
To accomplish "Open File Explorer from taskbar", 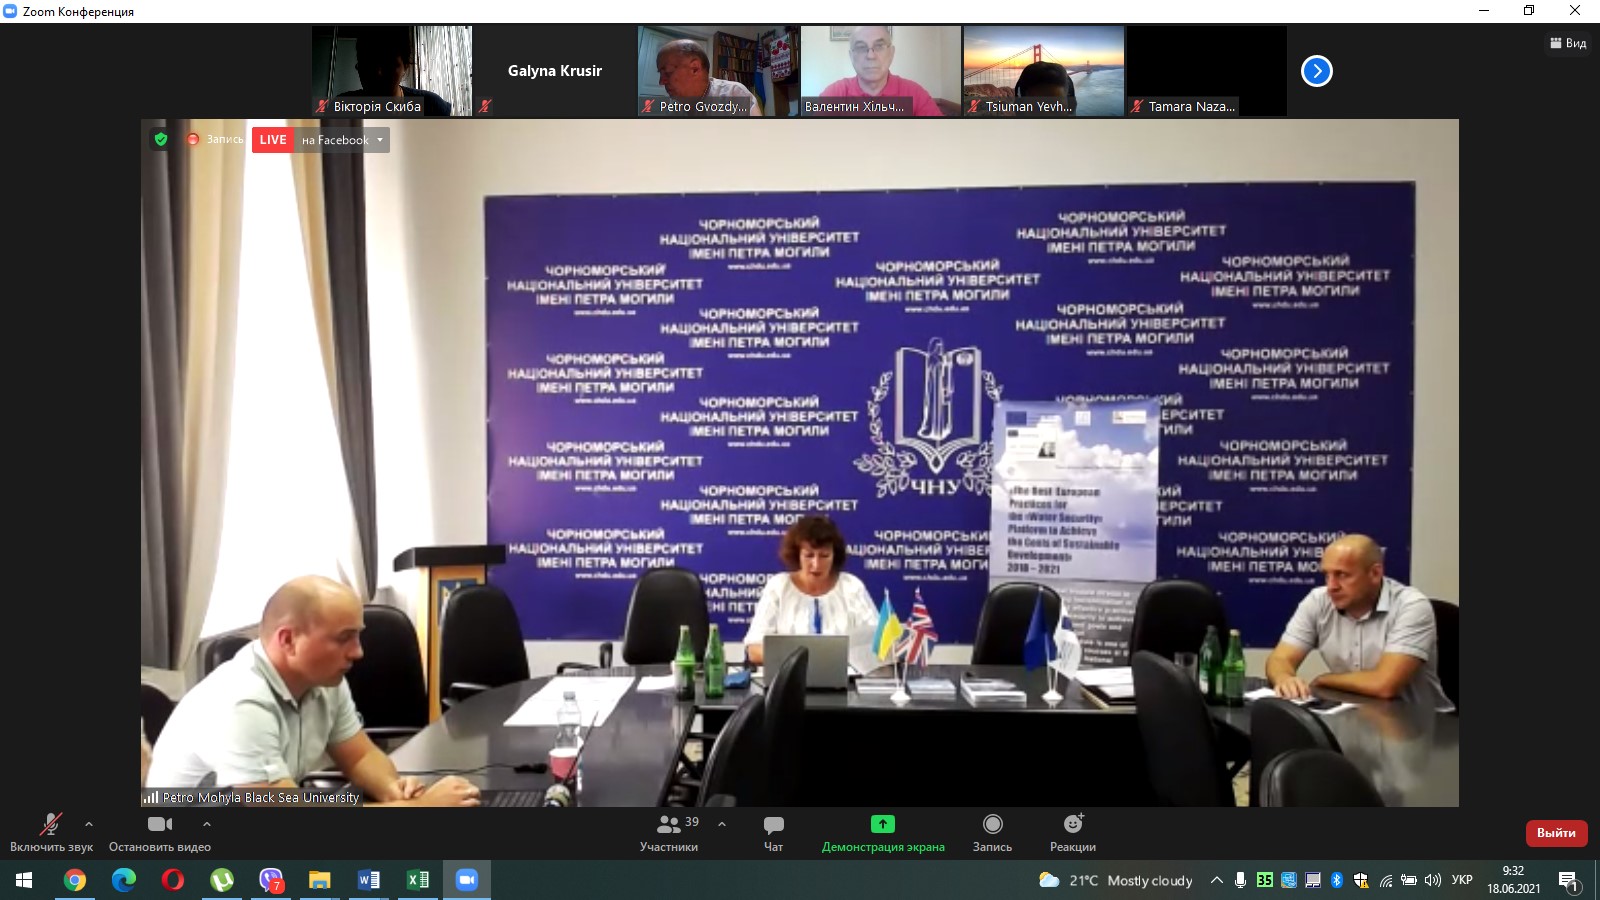I will [320, 880].
